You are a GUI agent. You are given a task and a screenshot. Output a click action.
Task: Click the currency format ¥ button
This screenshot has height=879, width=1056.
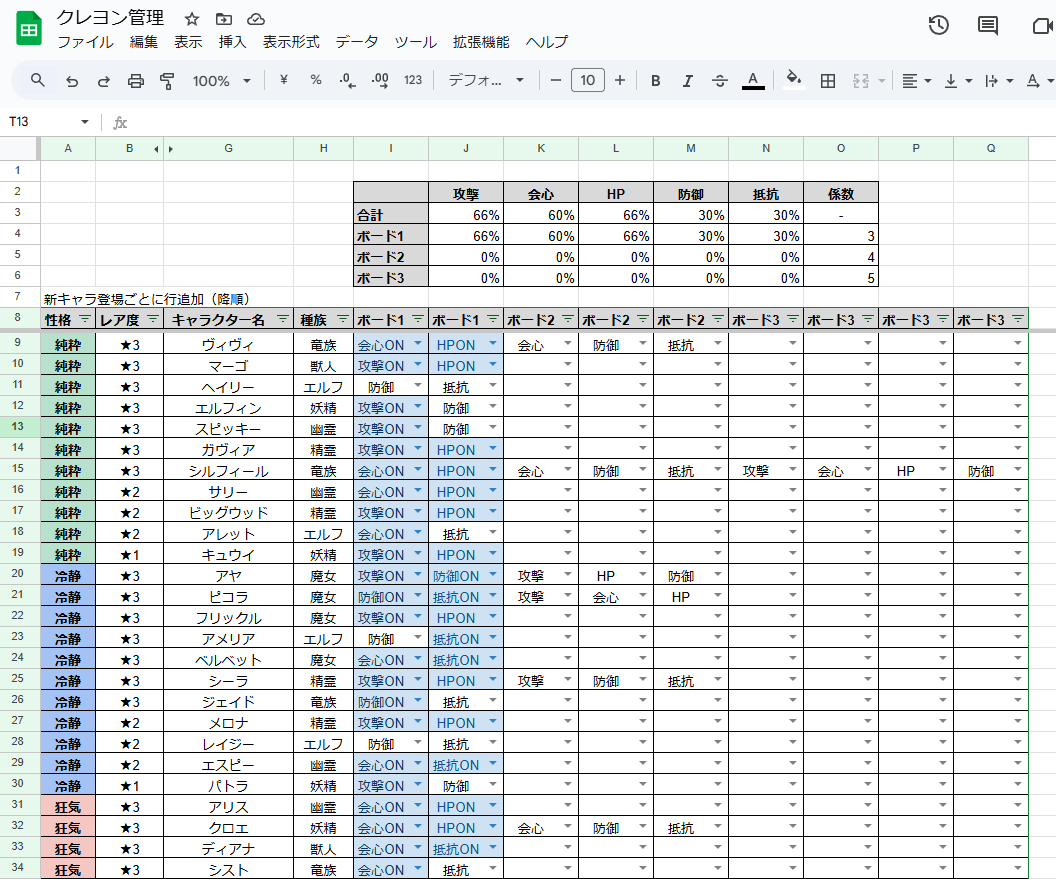point(283,81)
